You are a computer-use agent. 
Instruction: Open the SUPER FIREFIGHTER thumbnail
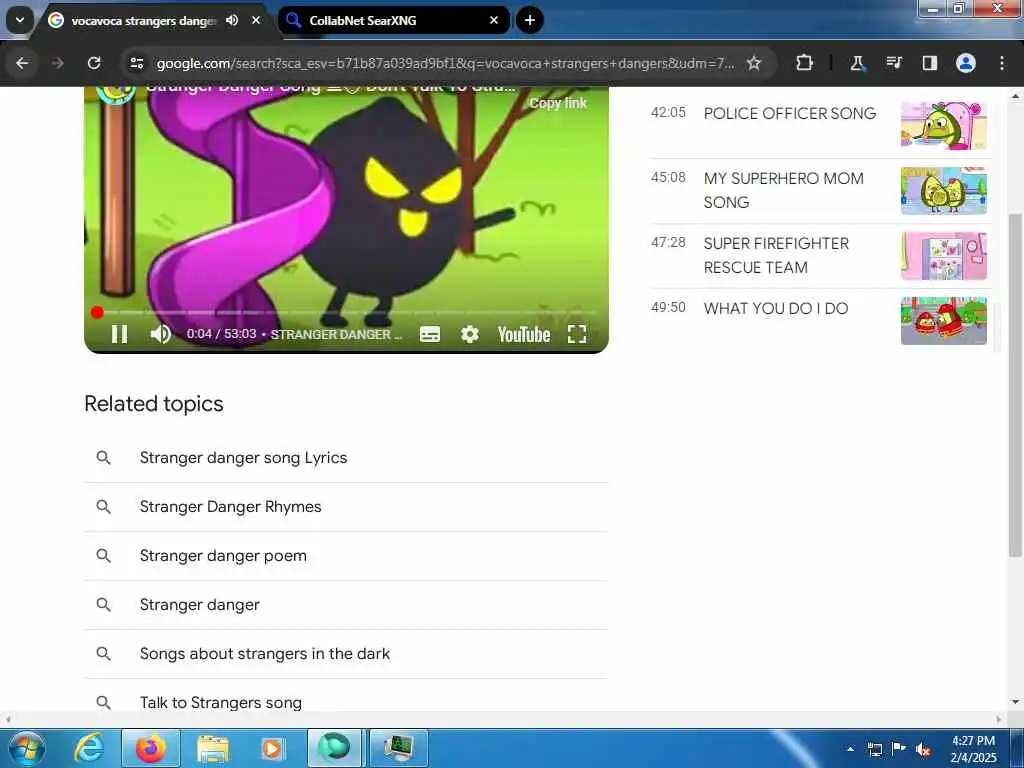[x=944, y=256]
